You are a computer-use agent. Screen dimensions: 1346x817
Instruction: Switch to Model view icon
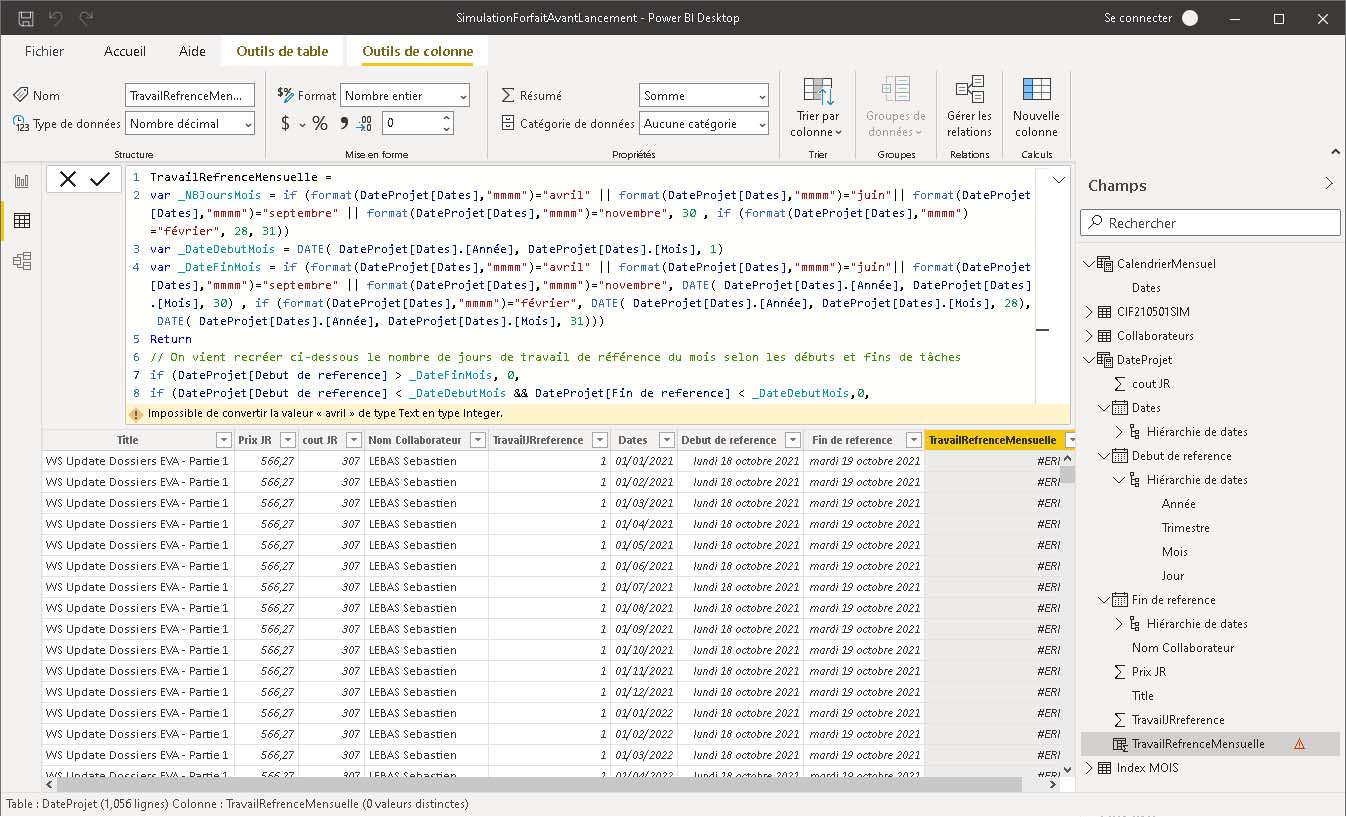[21, 261]
